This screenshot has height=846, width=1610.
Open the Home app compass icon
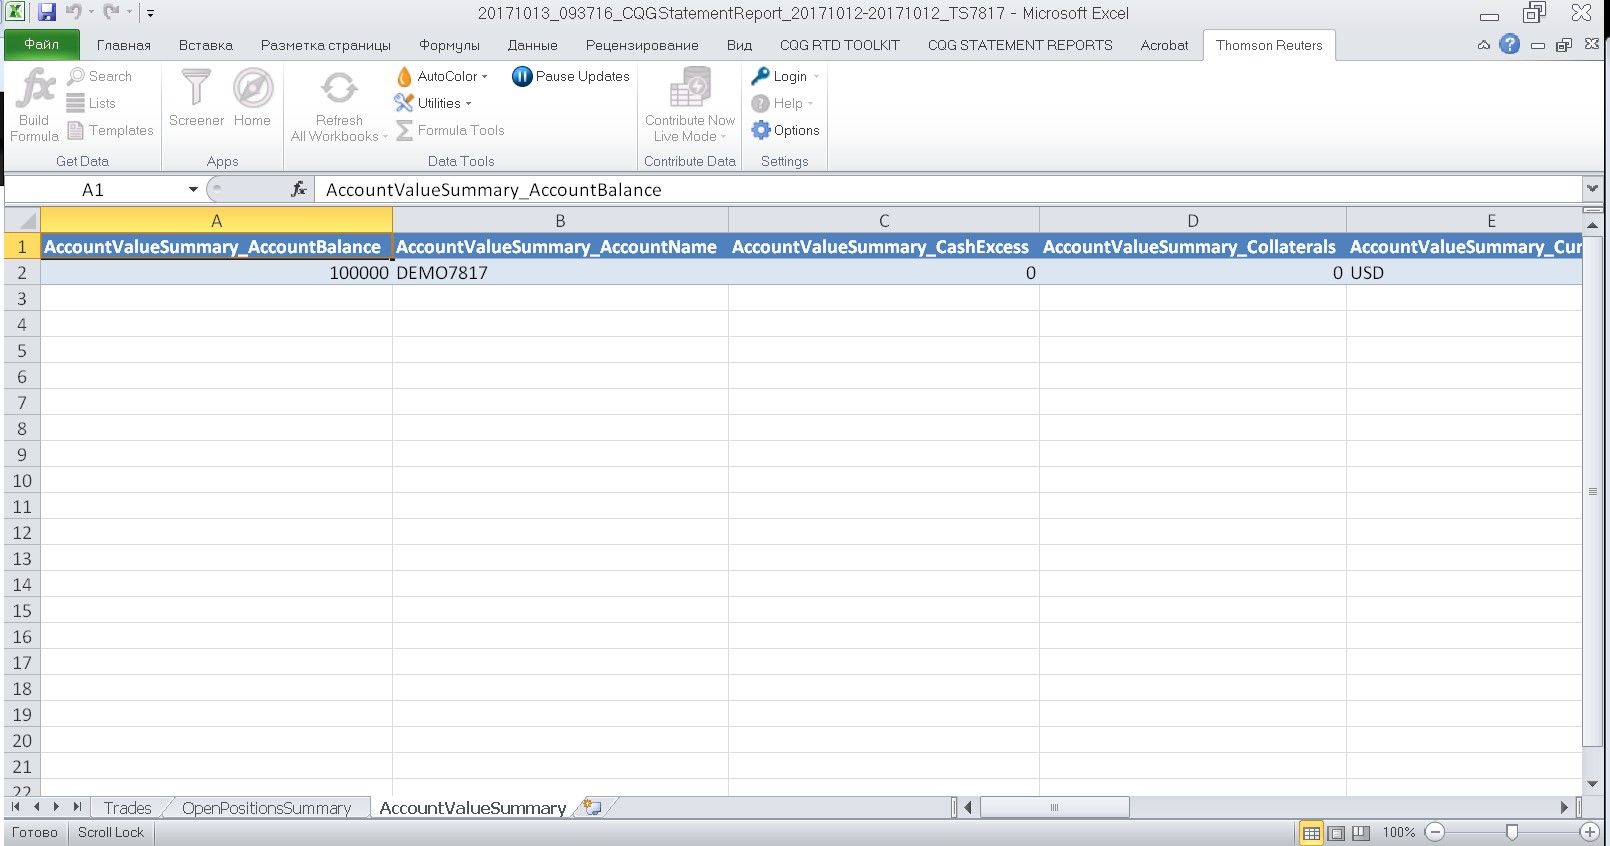[253, 97]
